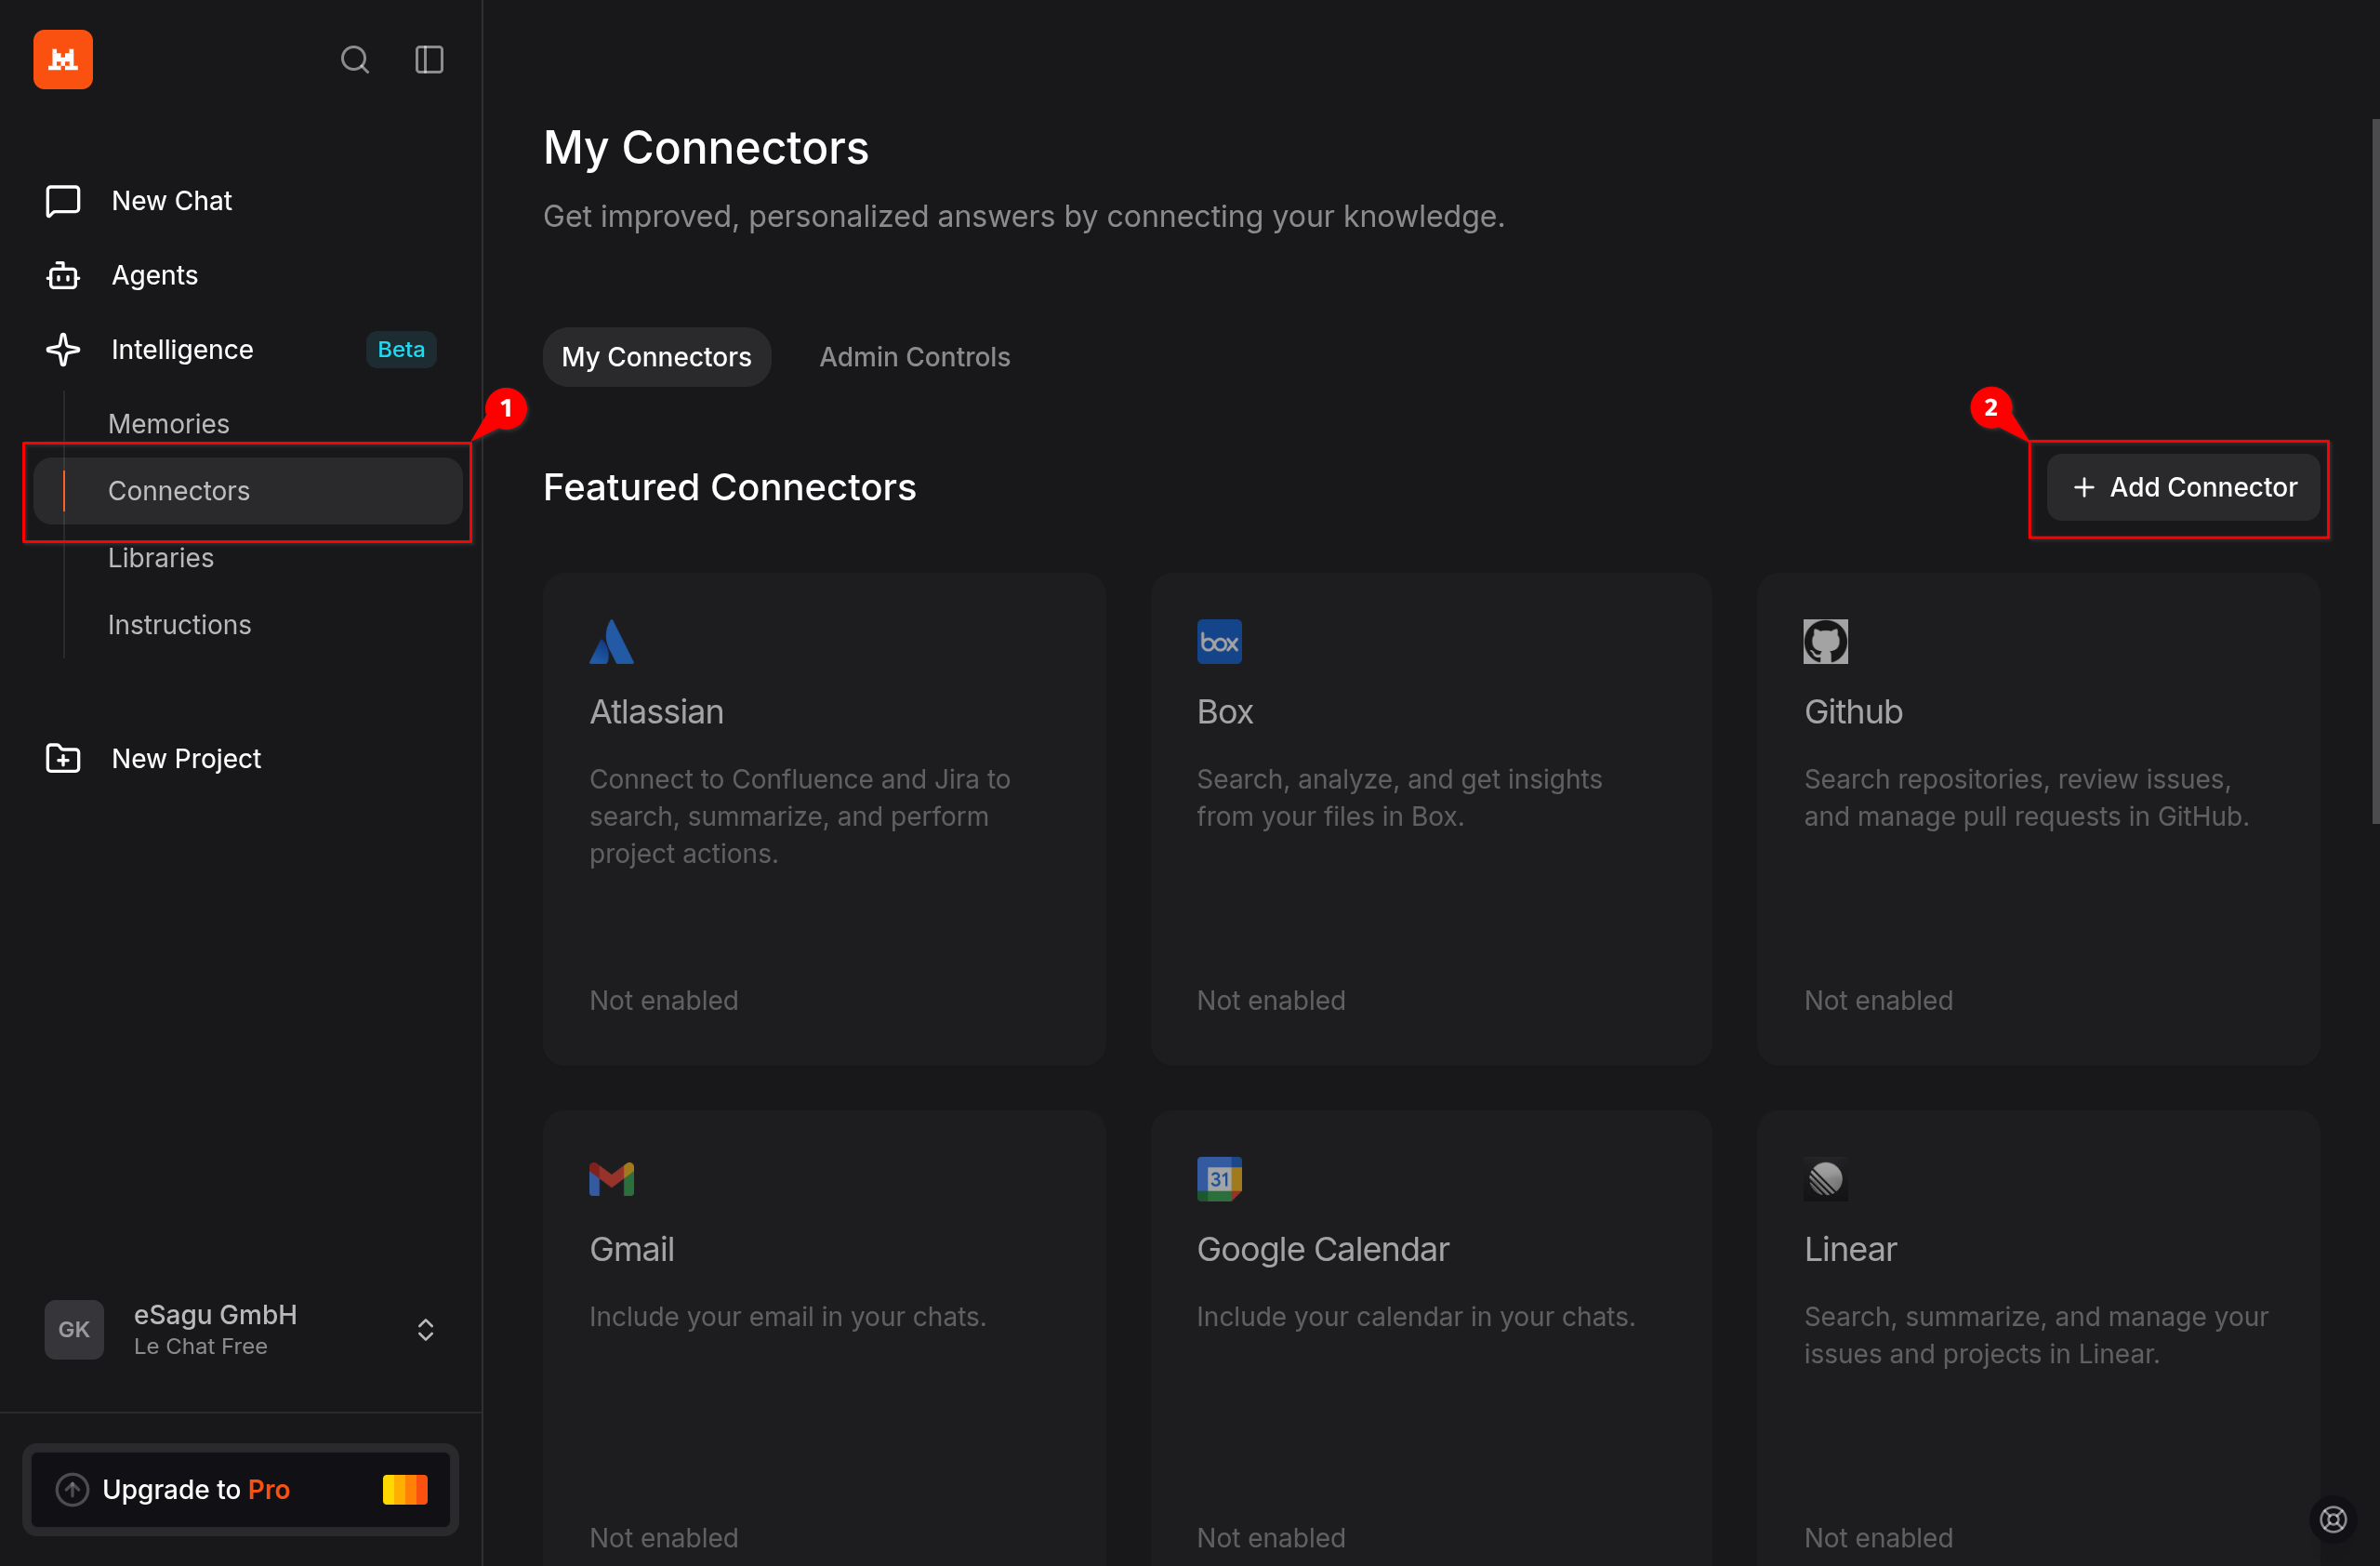Open Memories in the sidebar
This screenshot has height=1566, width=2380.
(168, 424)
